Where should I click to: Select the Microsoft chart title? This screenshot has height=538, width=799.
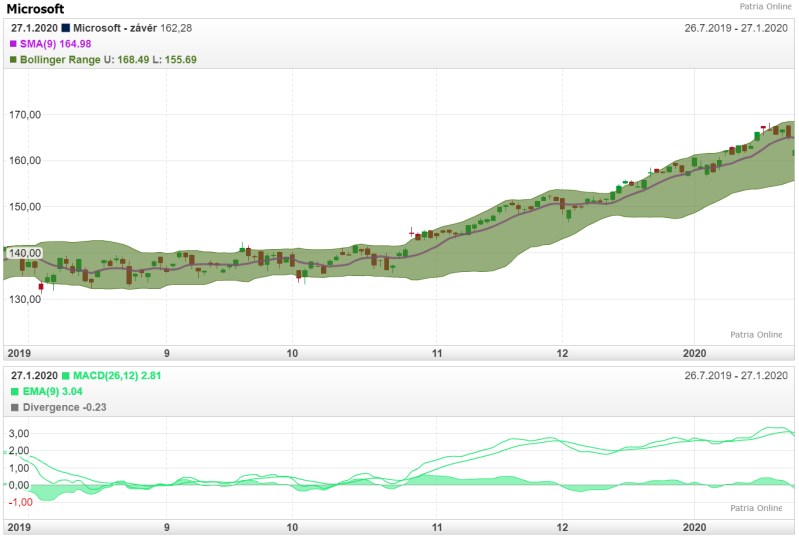pos(35,9)
